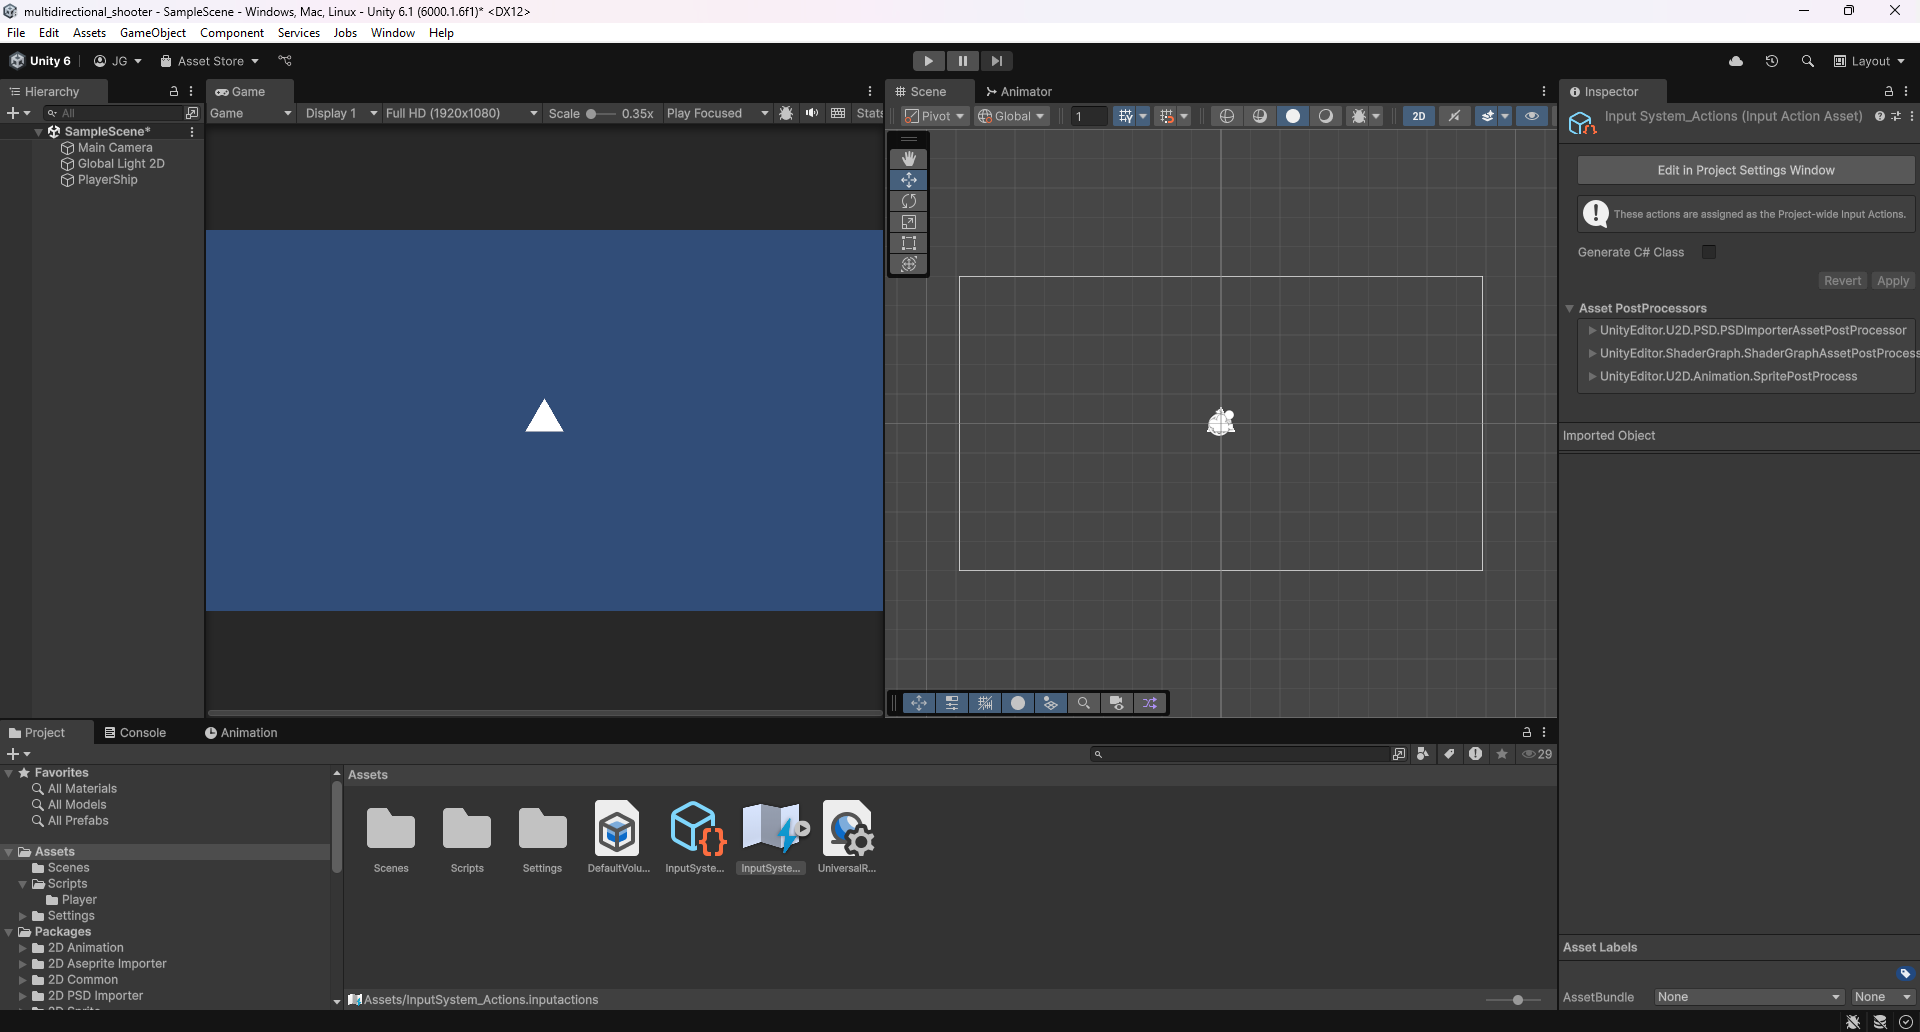1920x1032 pixels.
Task: Toggle the 2D view mode in Scene
Action: pyautogui.click(x=1418, y=116)
